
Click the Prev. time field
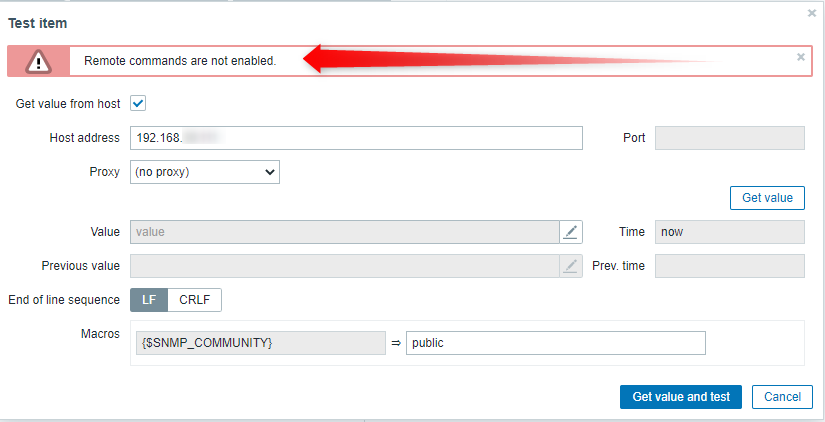pyautogui.click(x=729, y=266)
